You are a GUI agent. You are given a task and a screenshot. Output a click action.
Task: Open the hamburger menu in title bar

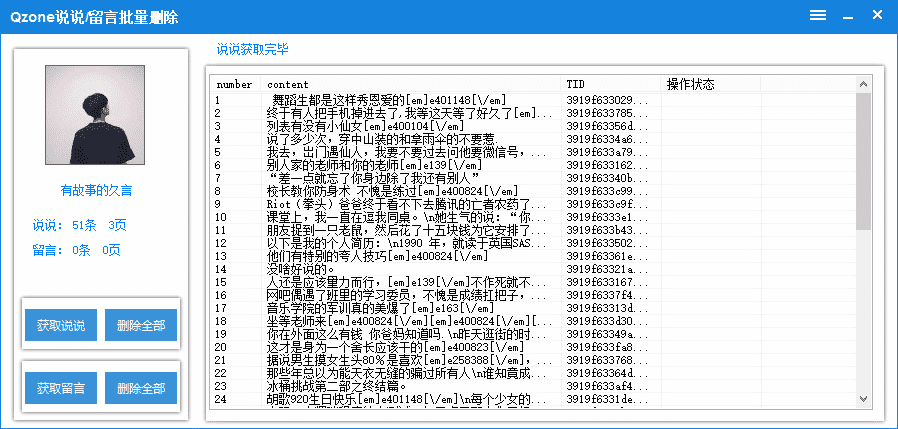(x=817, y=15)
